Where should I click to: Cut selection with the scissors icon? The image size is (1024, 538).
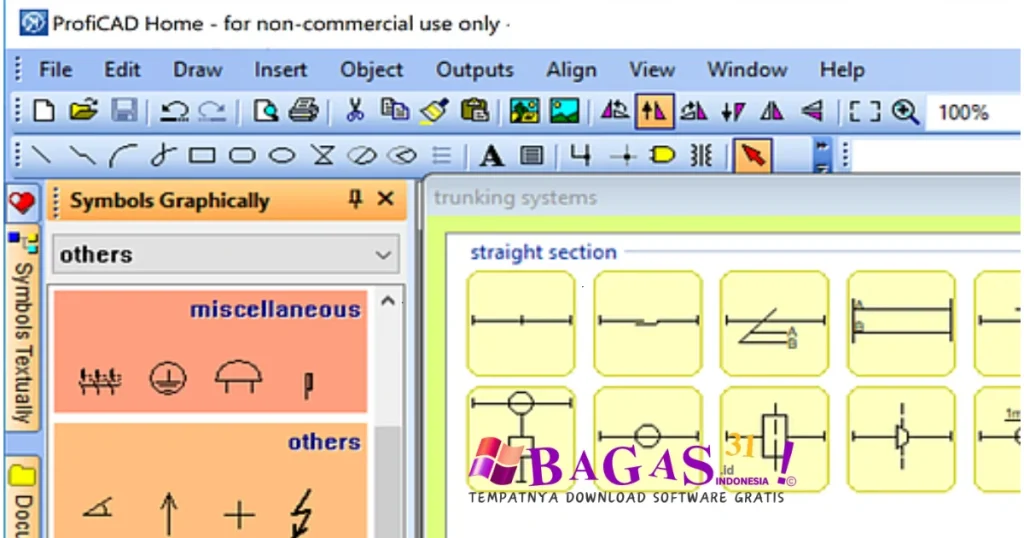(355, 111)
